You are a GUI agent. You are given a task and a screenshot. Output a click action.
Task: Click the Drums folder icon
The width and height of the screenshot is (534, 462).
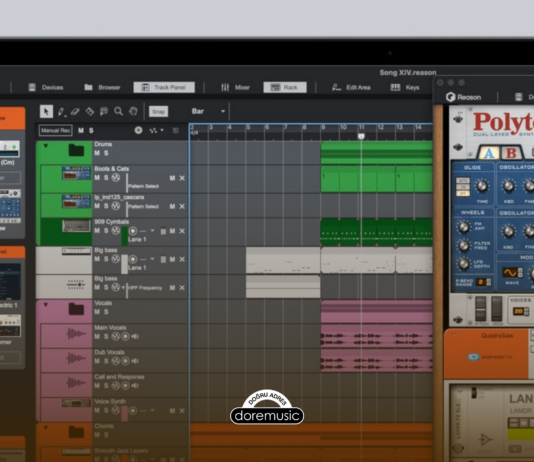pos(76,150)
